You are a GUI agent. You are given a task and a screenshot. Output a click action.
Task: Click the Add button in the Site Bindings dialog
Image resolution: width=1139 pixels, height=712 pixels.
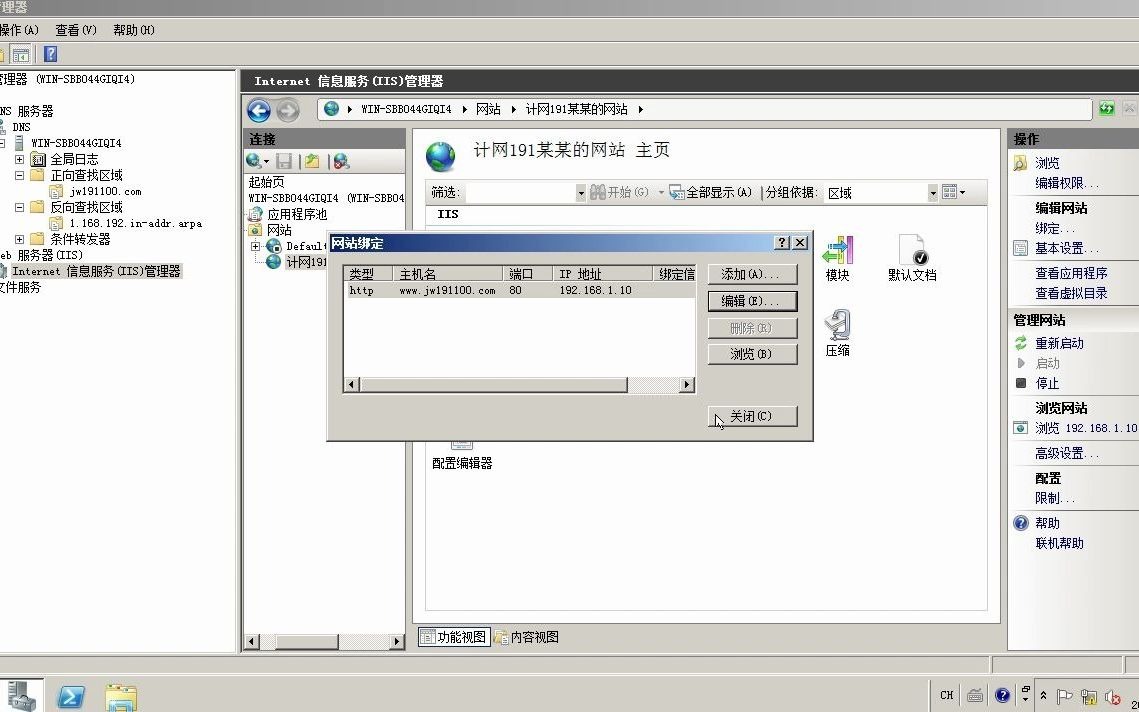(x=753, y=275)
